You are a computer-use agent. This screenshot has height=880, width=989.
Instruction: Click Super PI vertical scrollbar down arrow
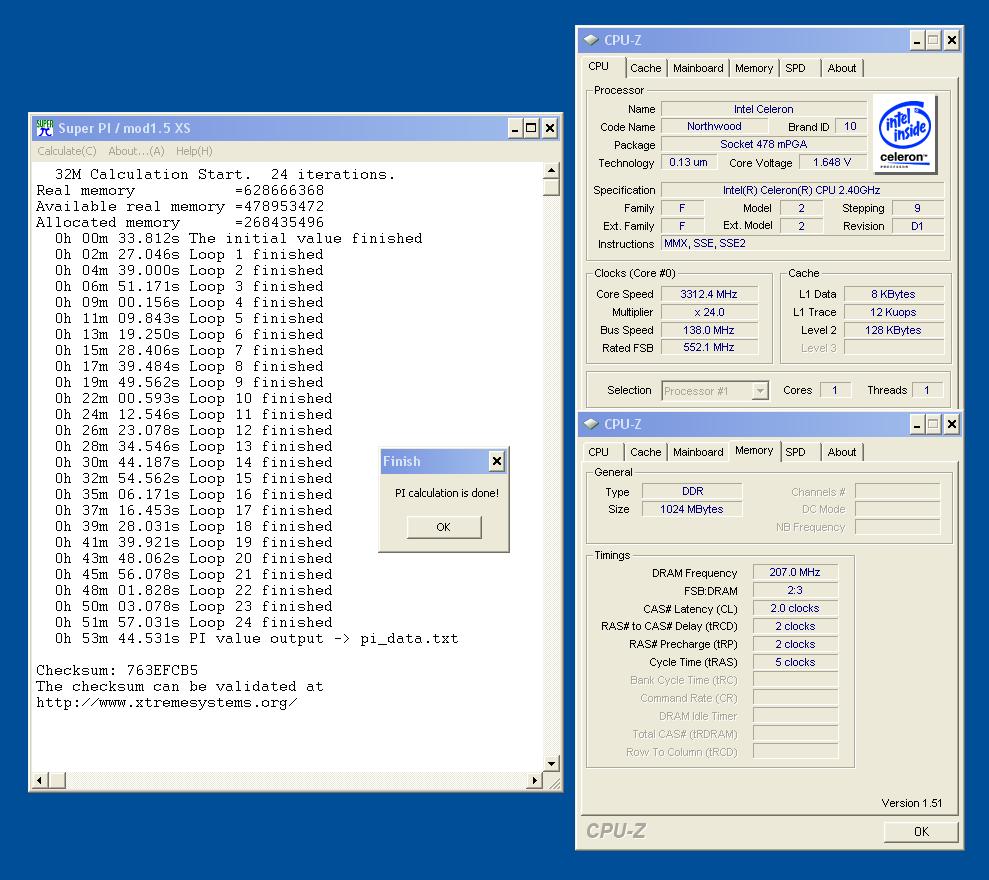551,763
